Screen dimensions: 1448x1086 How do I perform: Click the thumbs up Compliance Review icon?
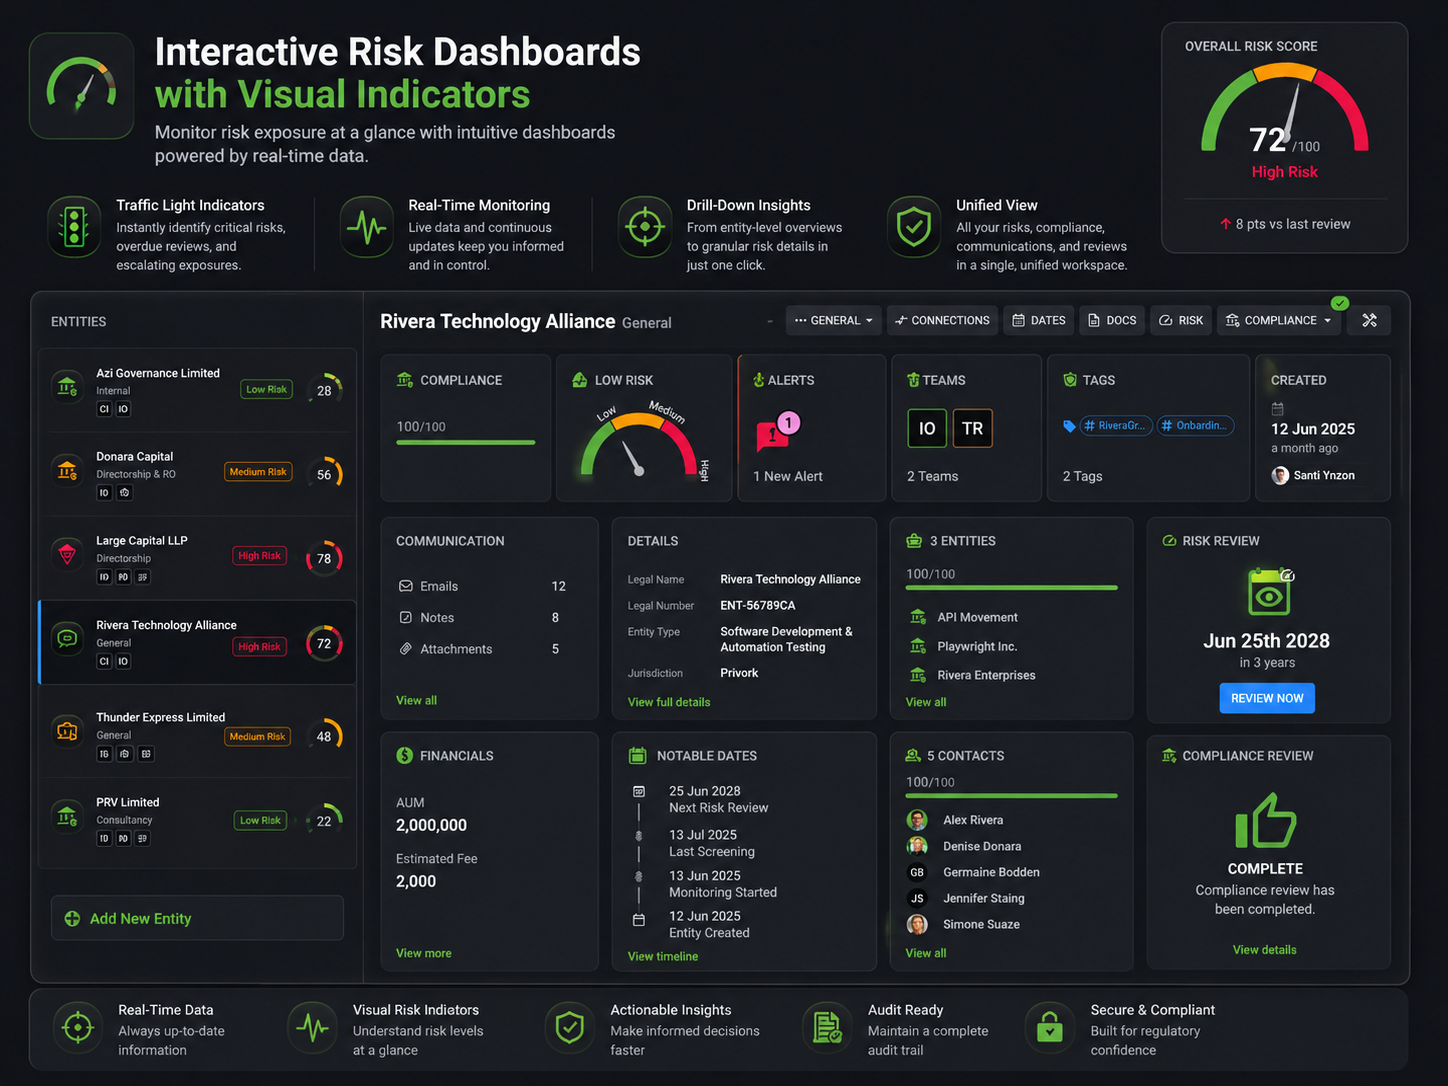pos(1265,822)
